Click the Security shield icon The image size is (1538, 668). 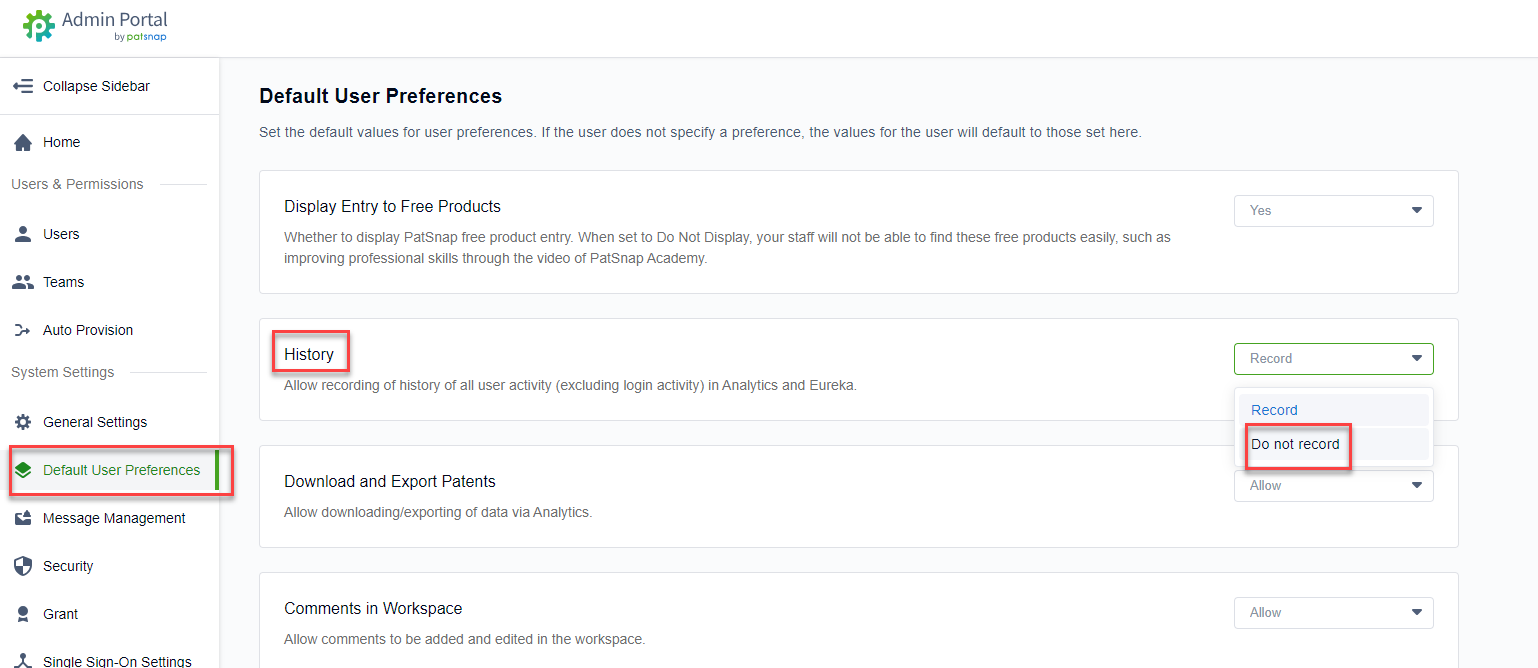tap(23, 566)
